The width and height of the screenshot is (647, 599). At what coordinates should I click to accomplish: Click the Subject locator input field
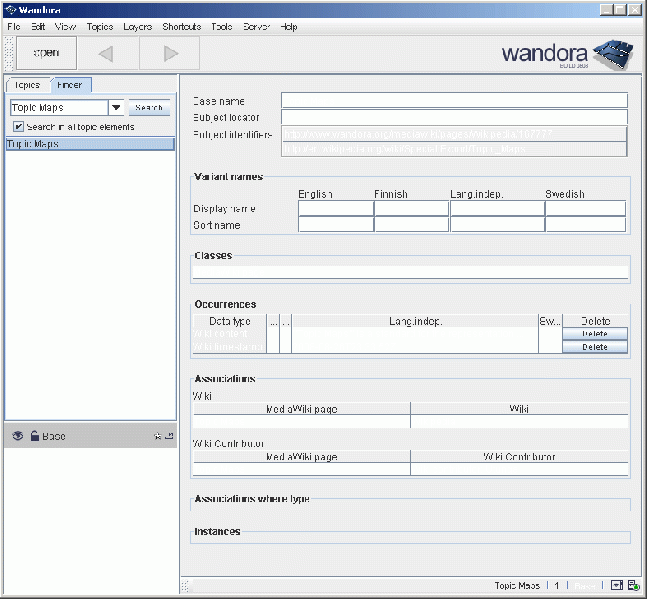point(453,117)
